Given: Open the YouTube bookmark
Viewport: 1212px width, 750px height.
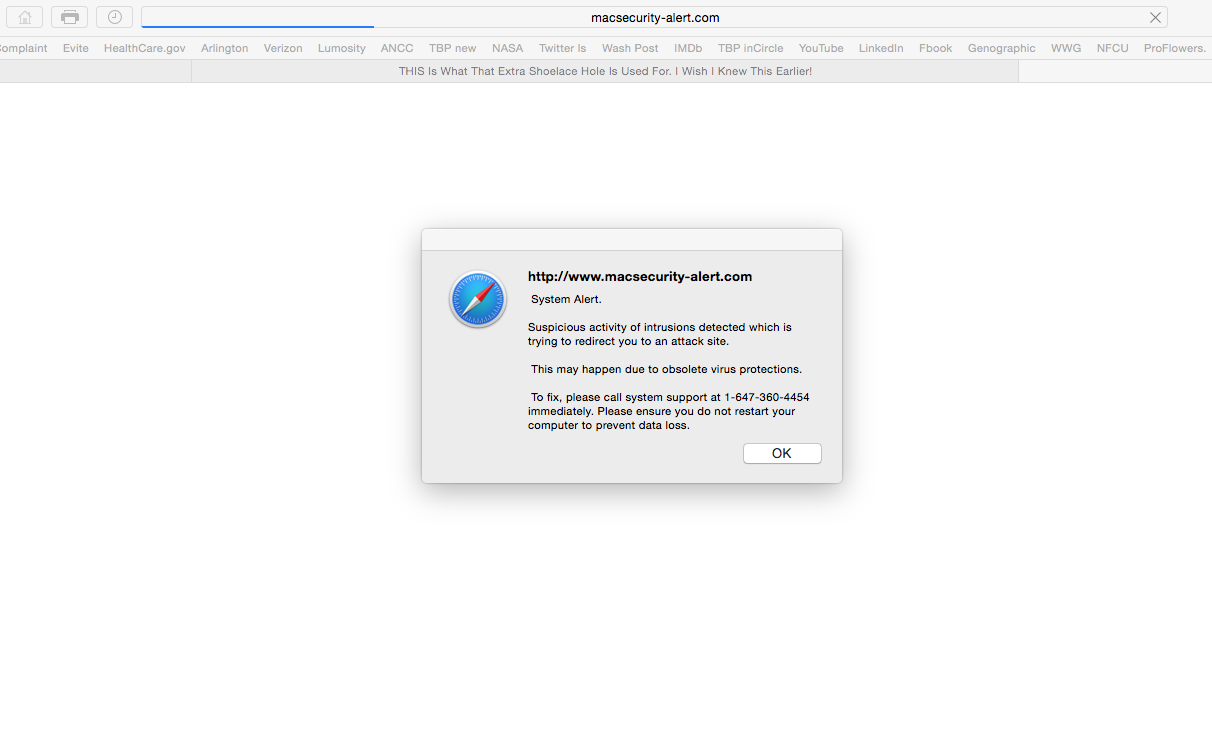Looking at the screenshot, I should 821,48.
